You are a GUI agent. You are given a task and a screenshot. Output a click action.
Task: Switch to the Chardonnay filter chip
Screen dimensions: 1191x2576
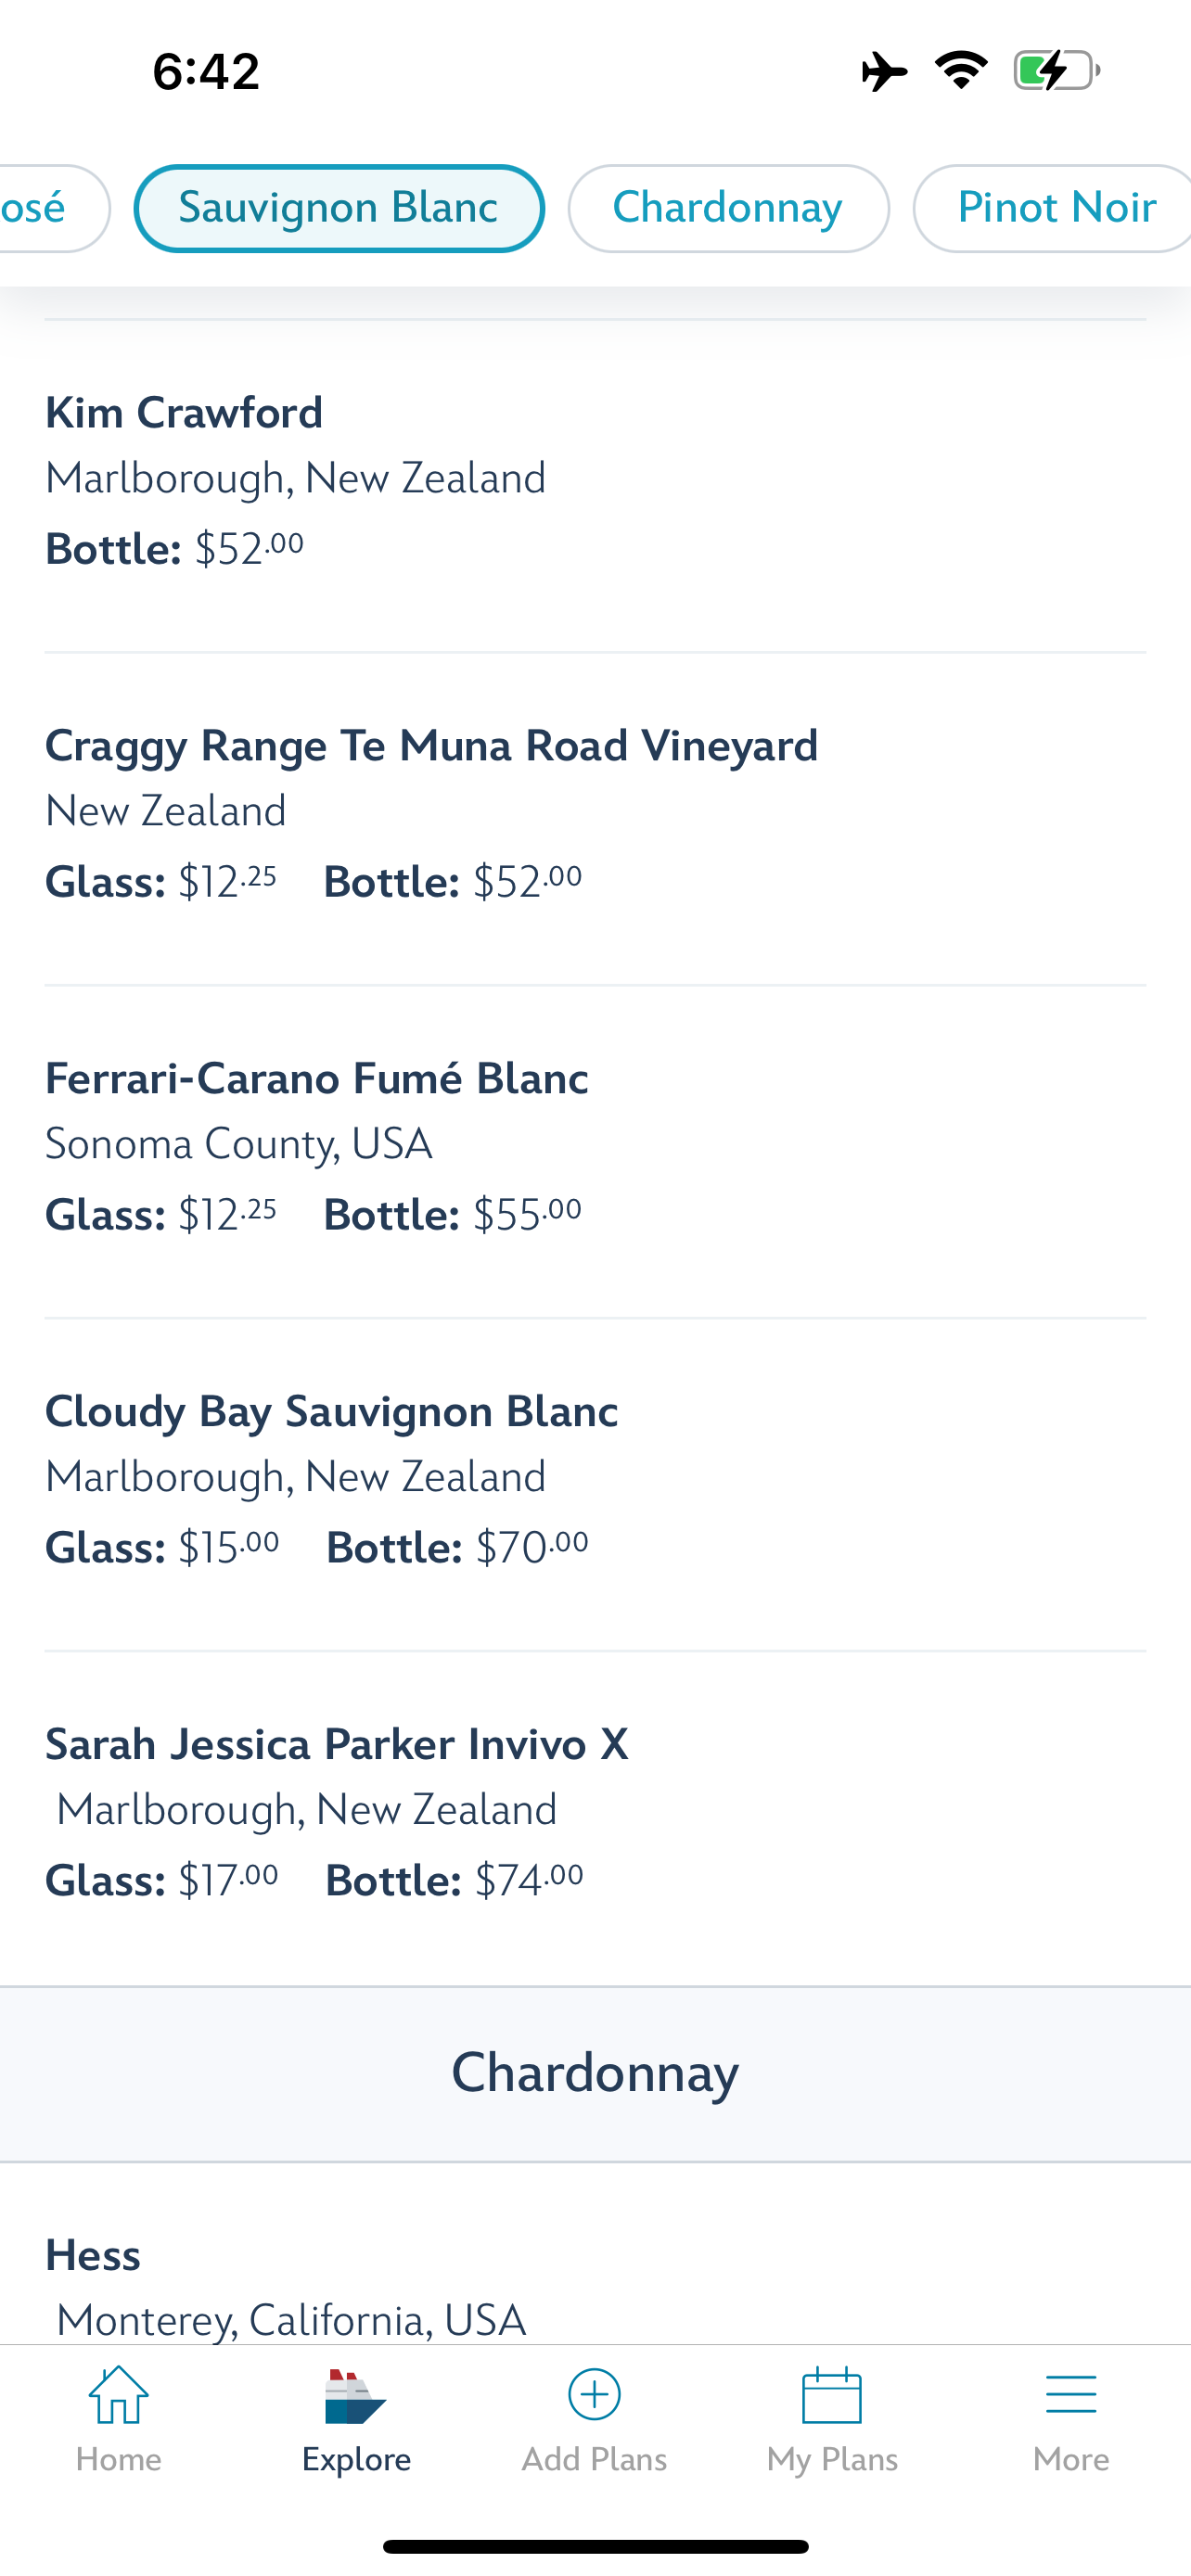[x=728, y=208]
